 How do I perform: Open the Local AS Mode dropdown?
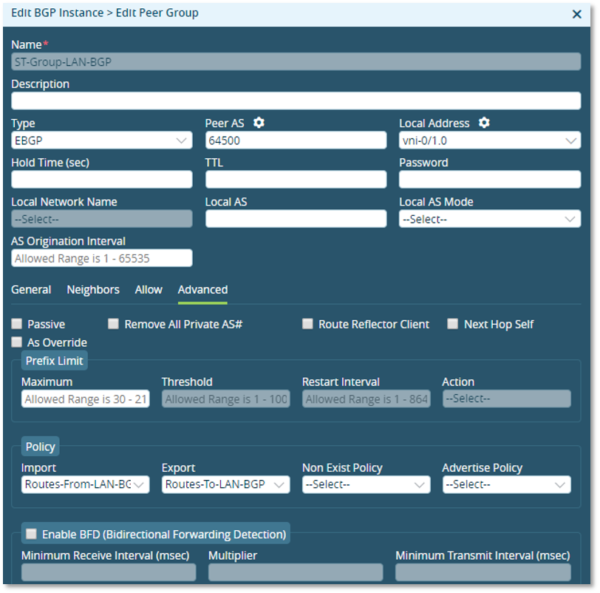[x=489, y=219]
